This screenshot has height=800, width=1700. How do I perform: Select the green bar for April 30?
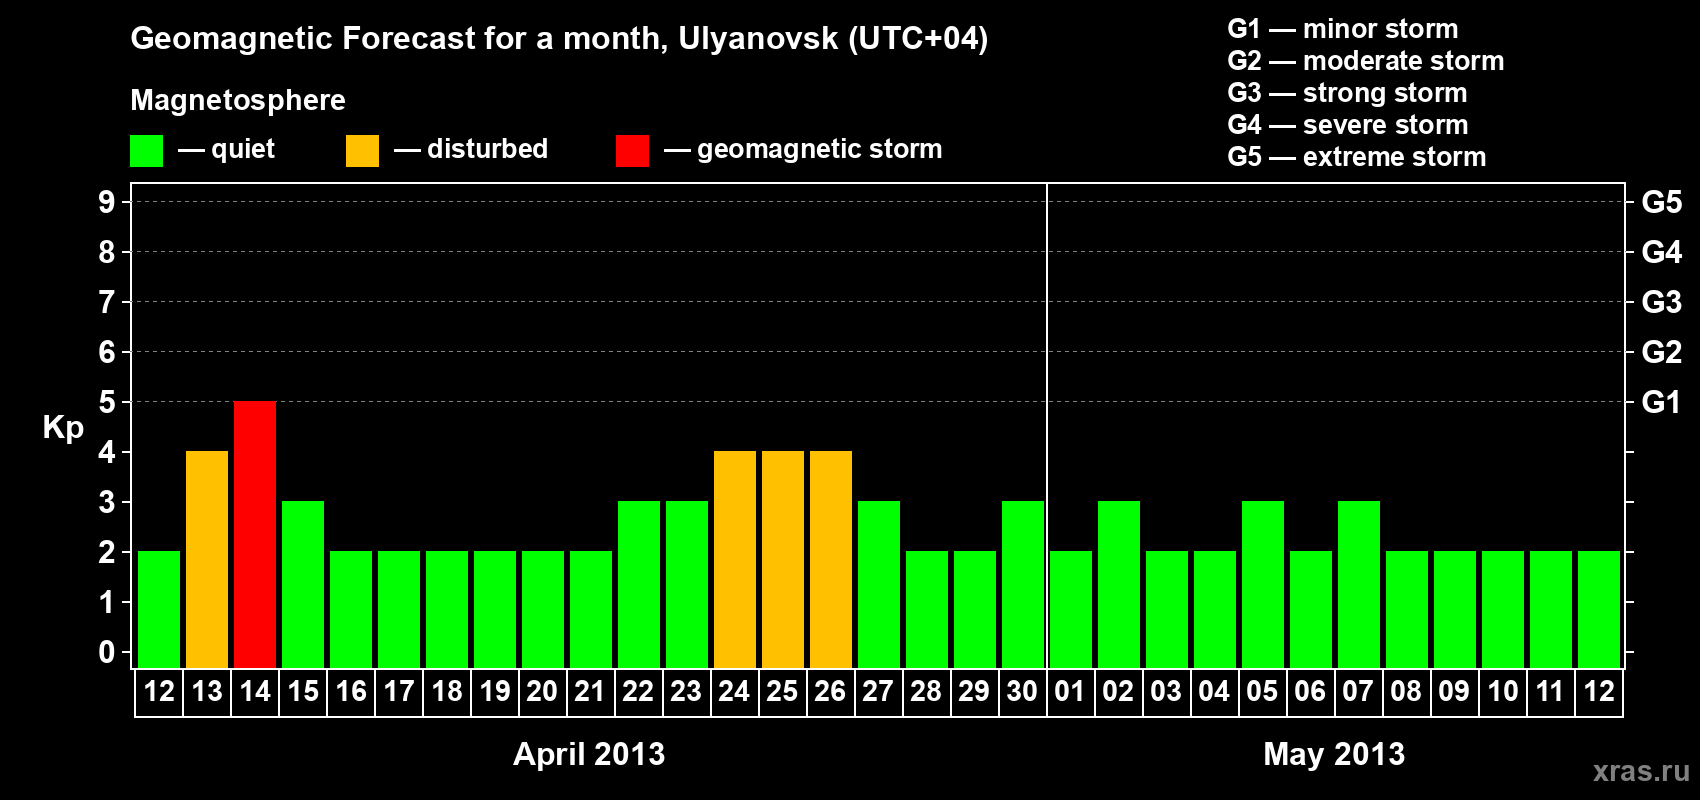1023,584
